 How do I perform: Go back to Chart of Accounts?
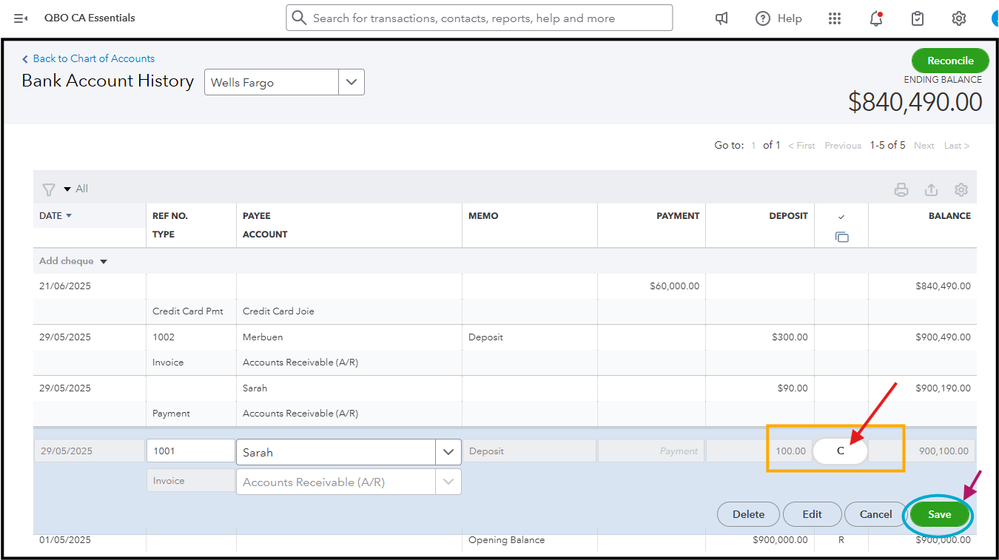93,59
